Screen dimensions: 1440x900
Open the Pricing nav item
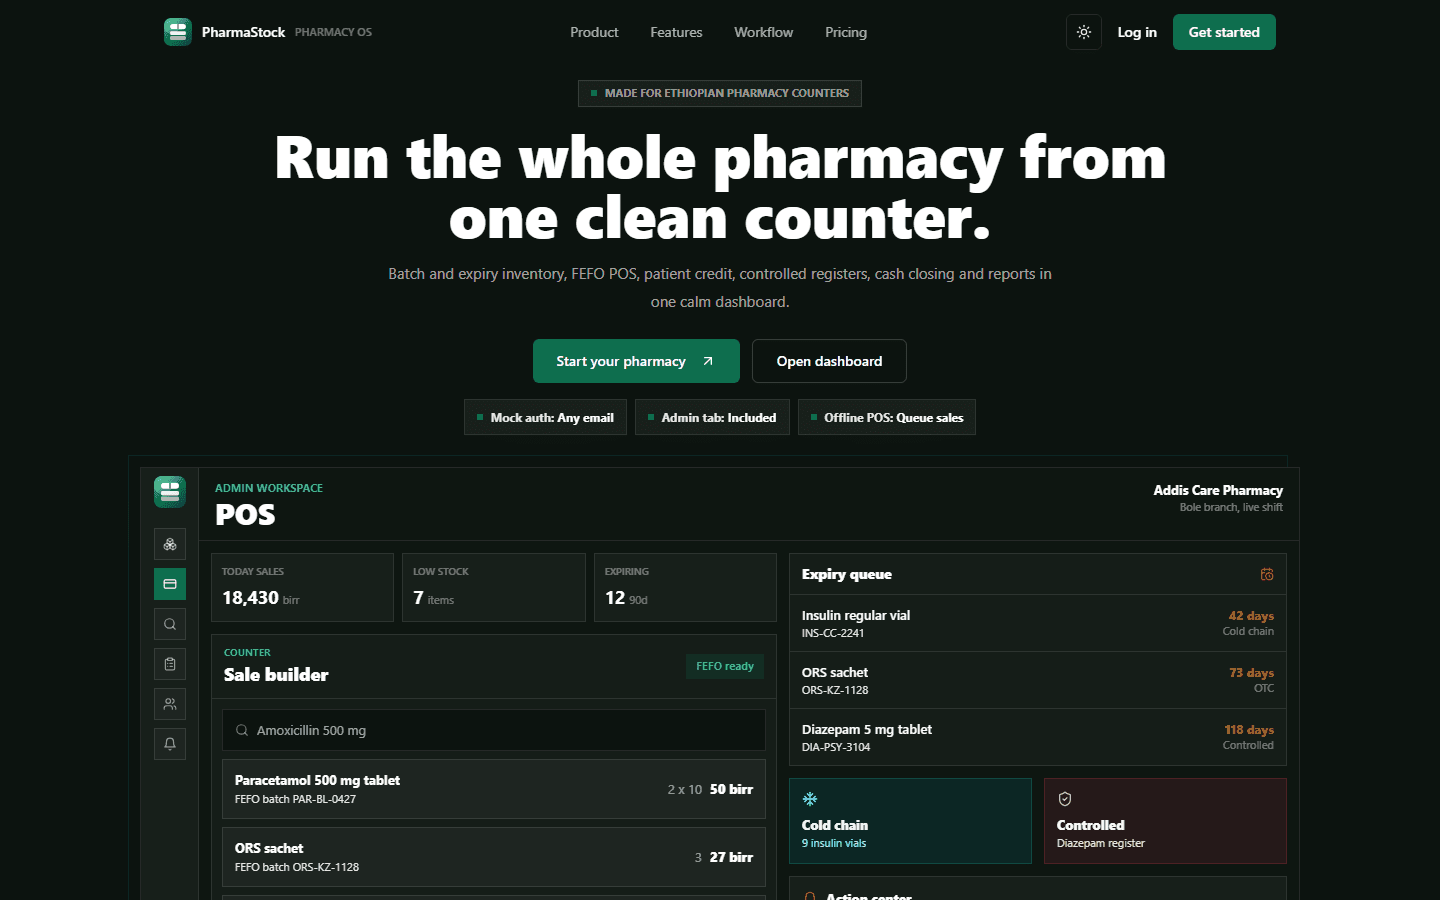click(x=846, y=32)
